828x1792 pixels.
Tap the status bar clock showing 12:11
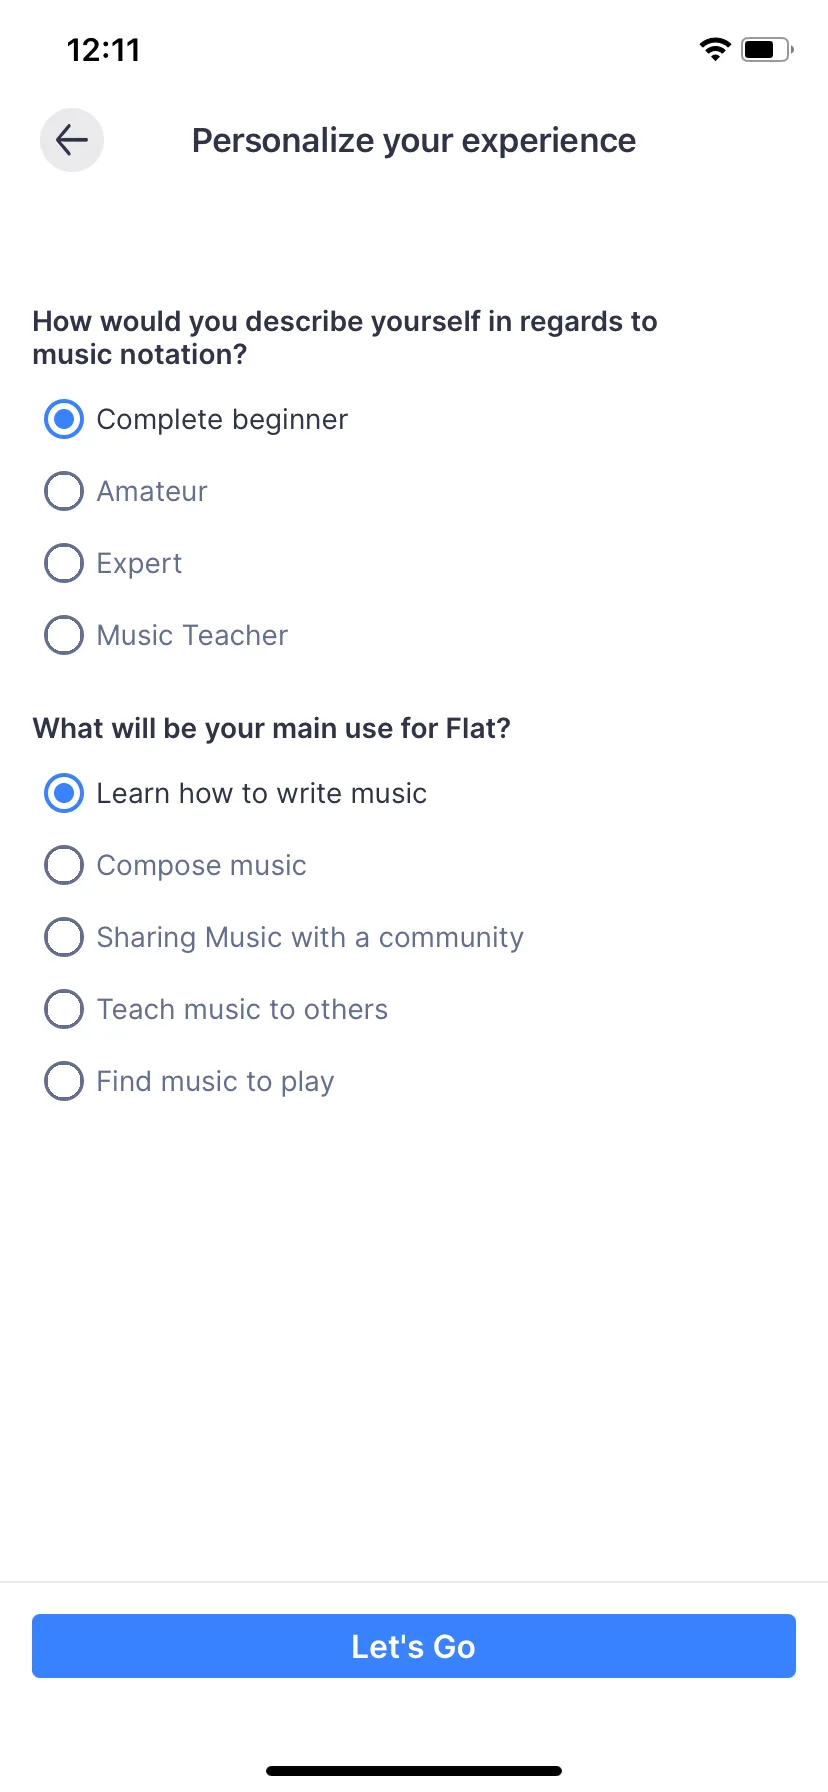pos(104,50)
